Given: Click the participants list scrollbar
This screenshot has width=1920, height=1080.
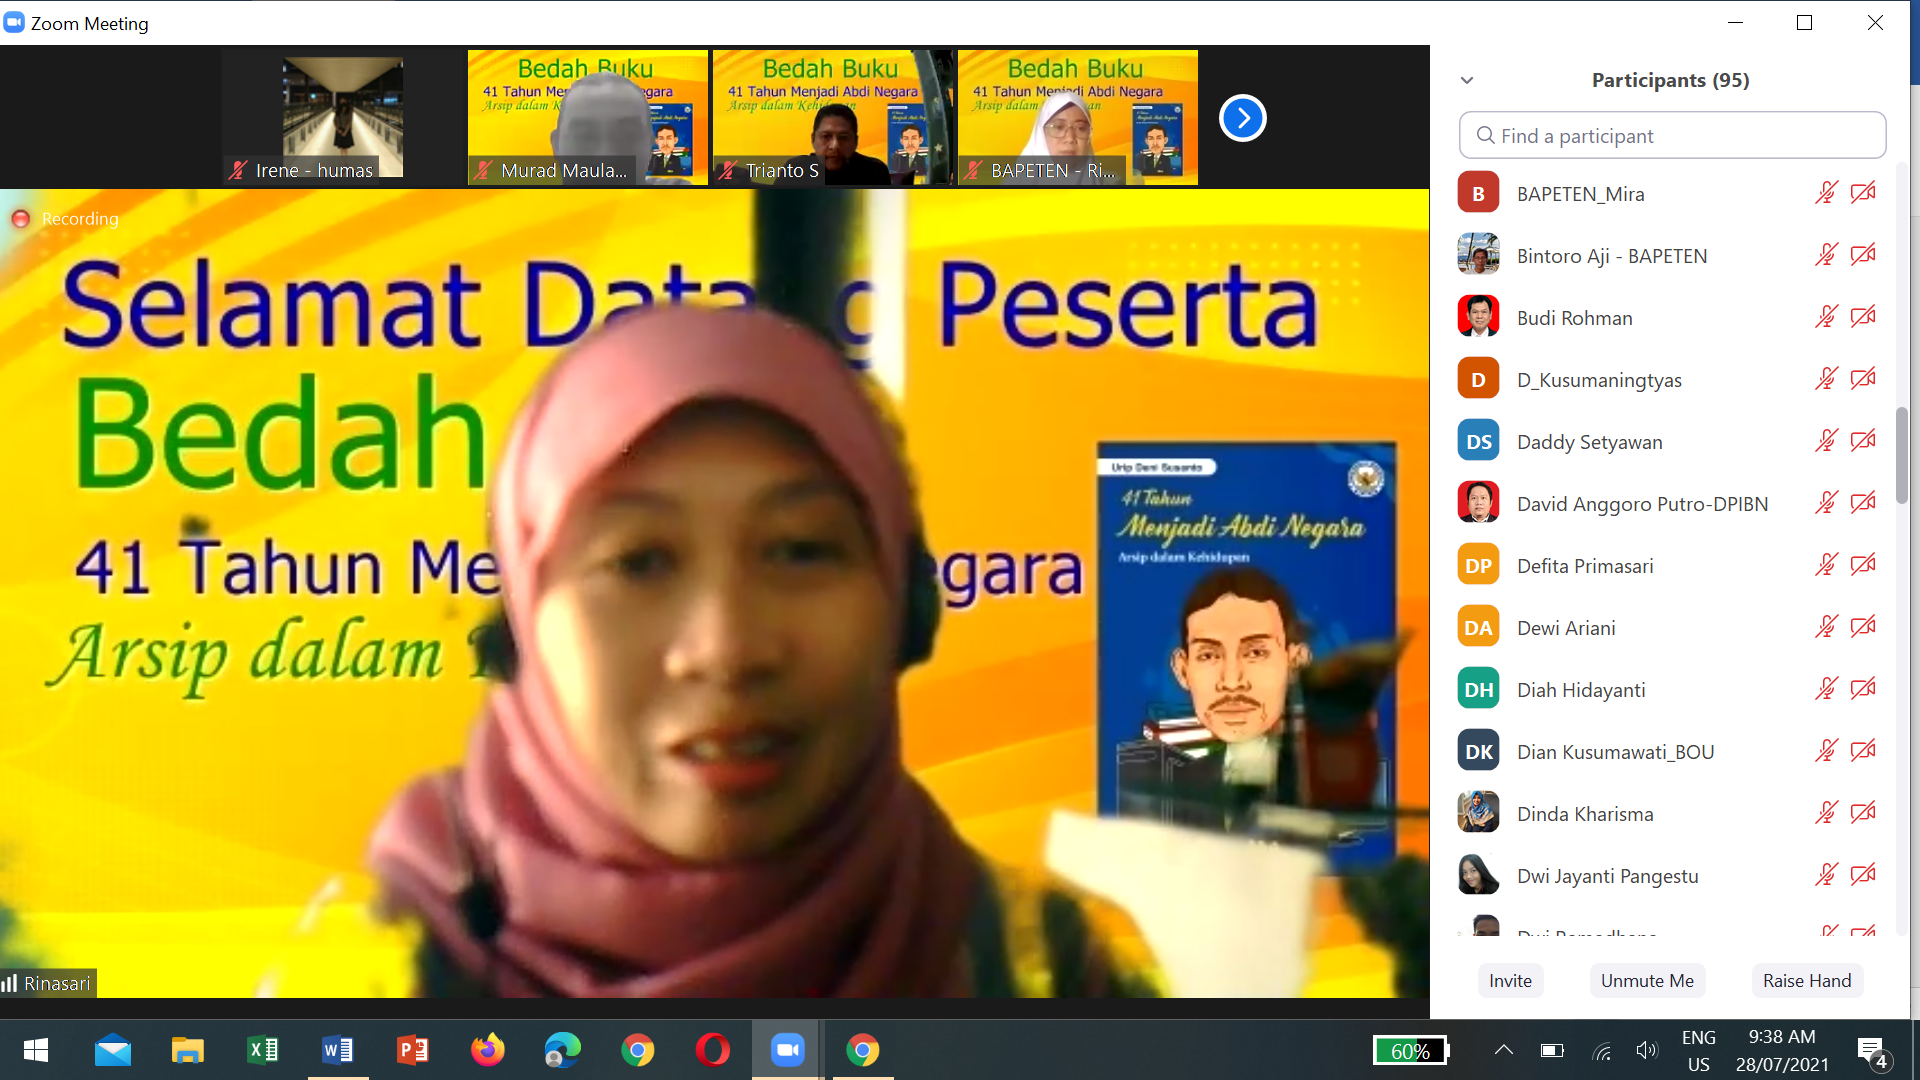Looking at the screenshot, I should 1901,456.
